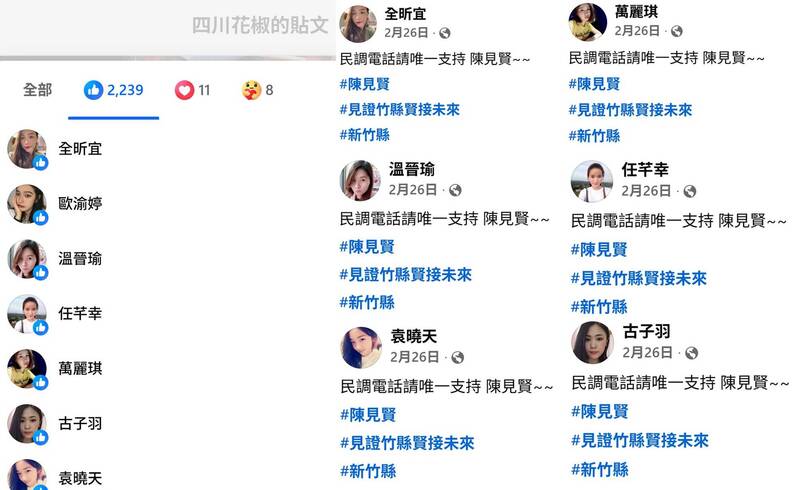Open the #新竹縣 hashtag in 溫晉瑜's post
Viewport: 800px width, 490px height.
coord(367,303)
